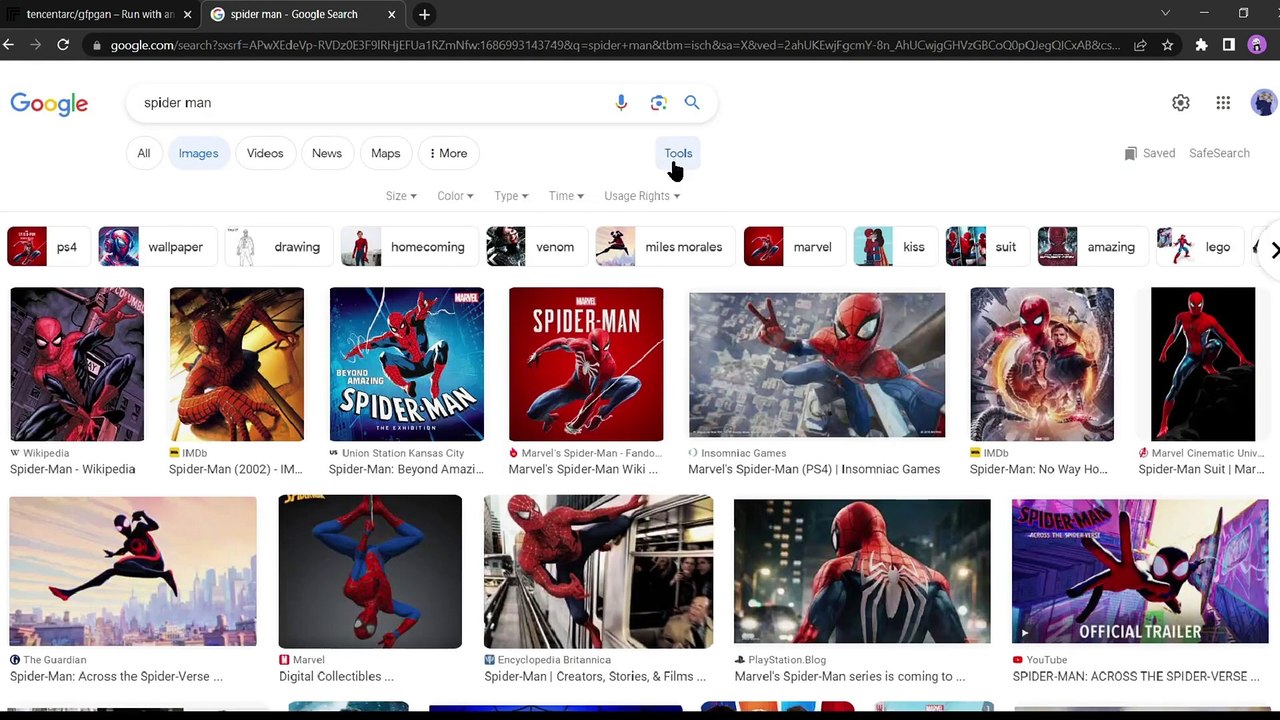Open the Size filter dropdown
1280x720 pixels.
coord(401,196)
